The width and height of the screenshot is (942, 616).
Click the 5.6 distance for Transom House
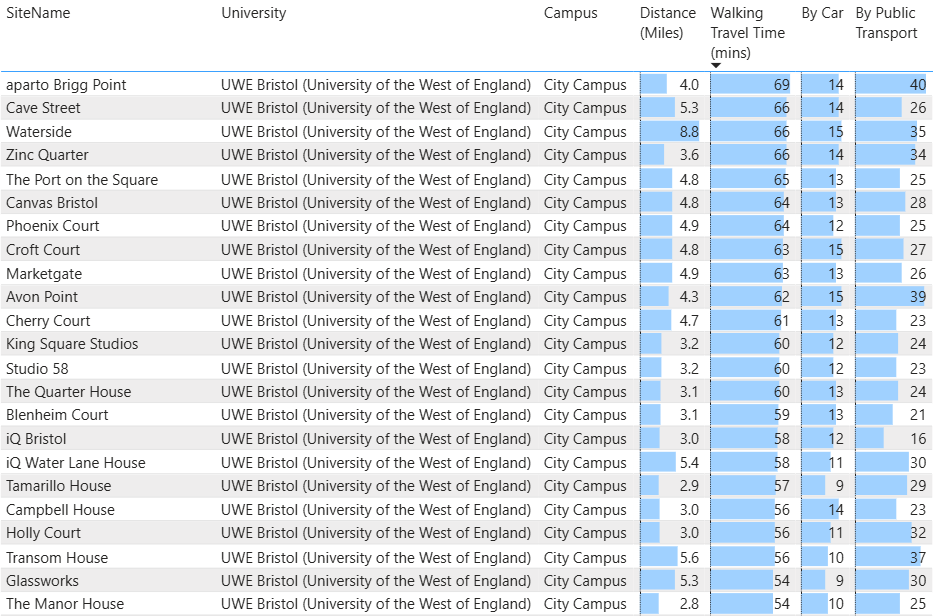pyautogui.click(x=689, y=558)
